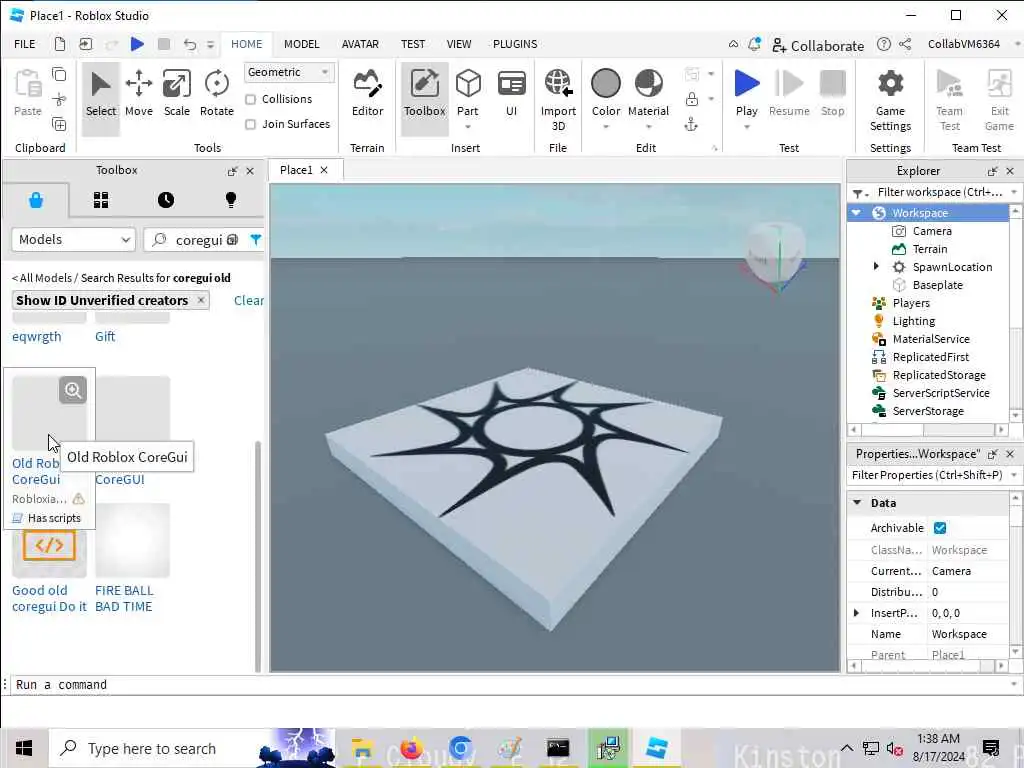
Task: Click the Anchor tool icon
Action: pos(692,124)
